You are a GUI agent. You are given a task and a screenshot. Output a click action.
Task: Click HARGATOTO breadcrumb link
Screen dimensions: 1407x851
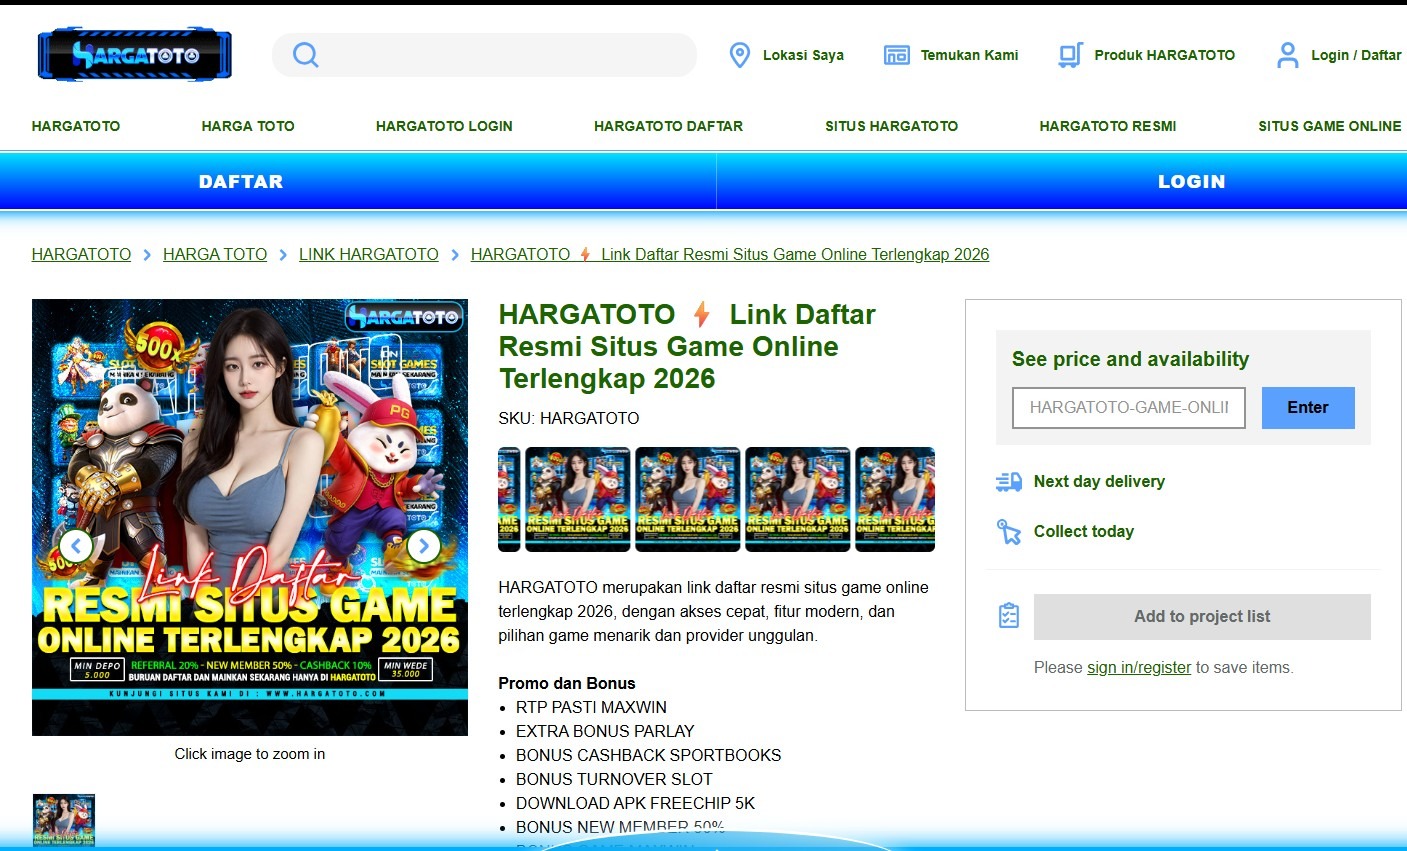tap(81, 255)
